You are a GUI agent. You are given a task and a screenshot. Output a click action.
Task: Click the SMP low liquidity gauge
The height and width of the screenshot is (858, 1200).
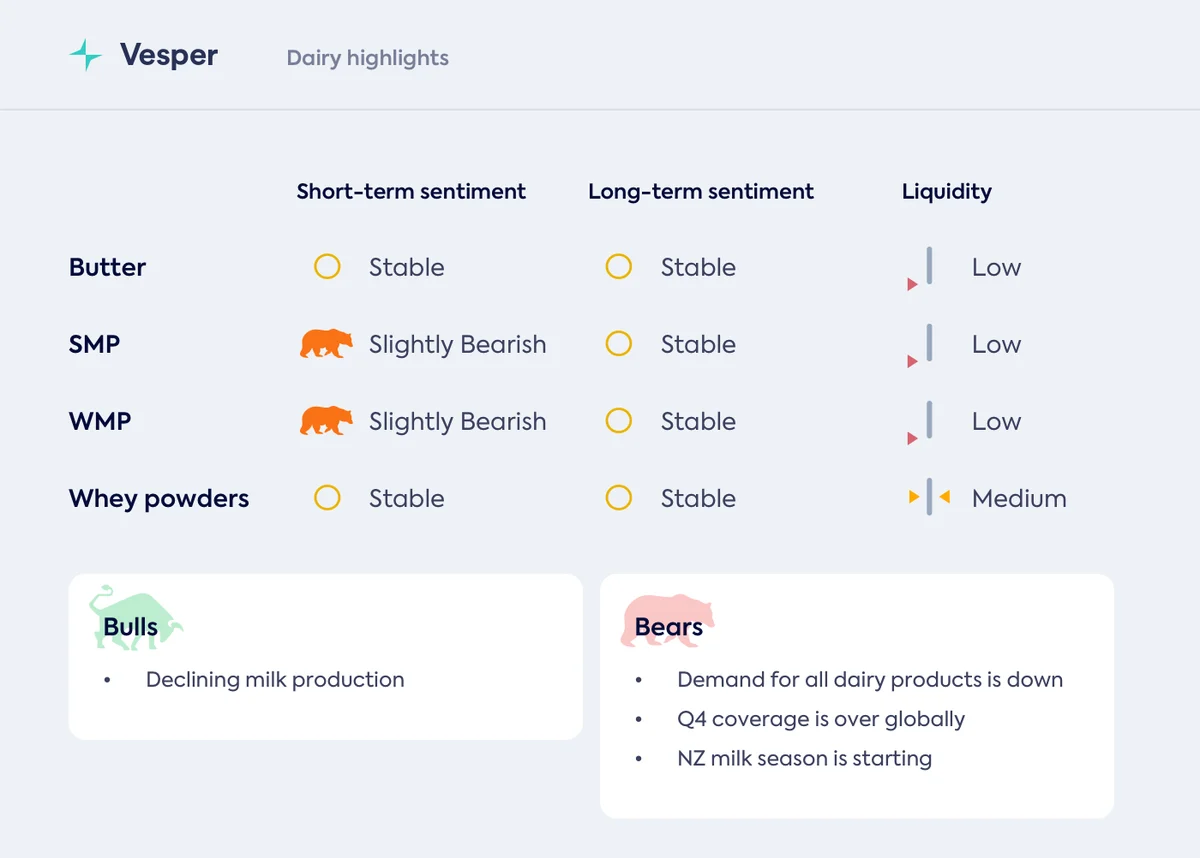921,346
